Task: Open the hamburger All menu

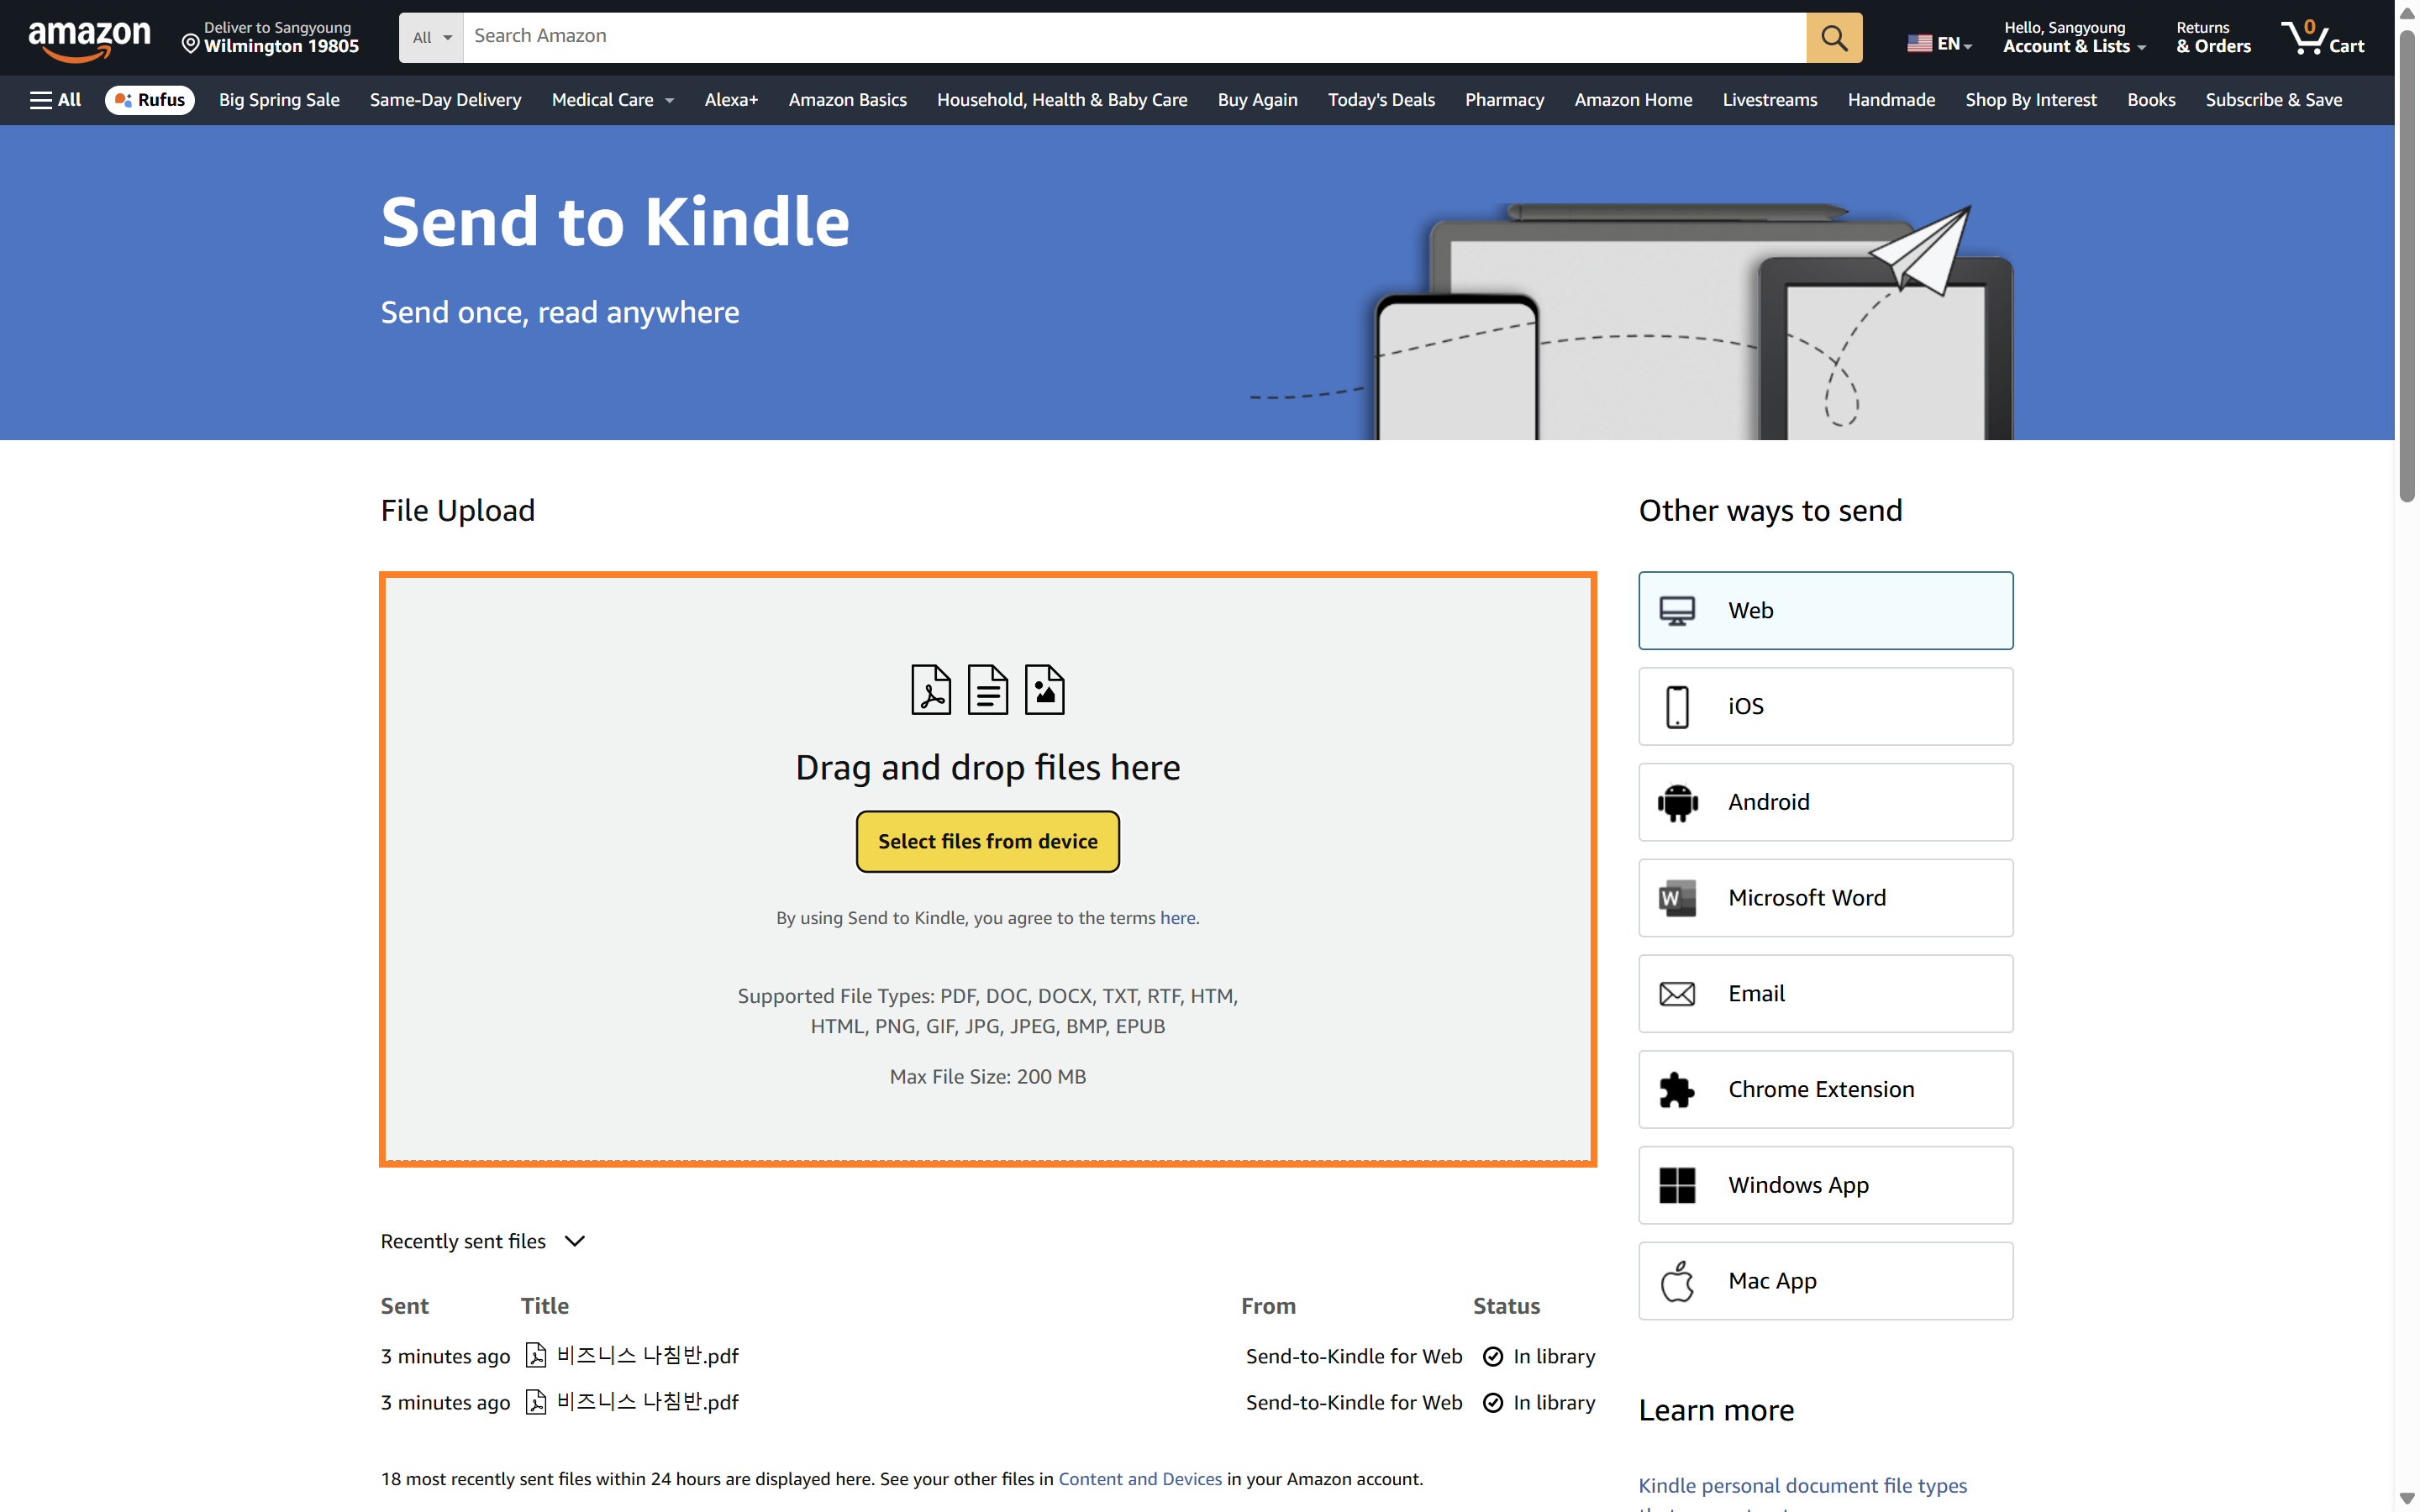Action: pos(55,100)
